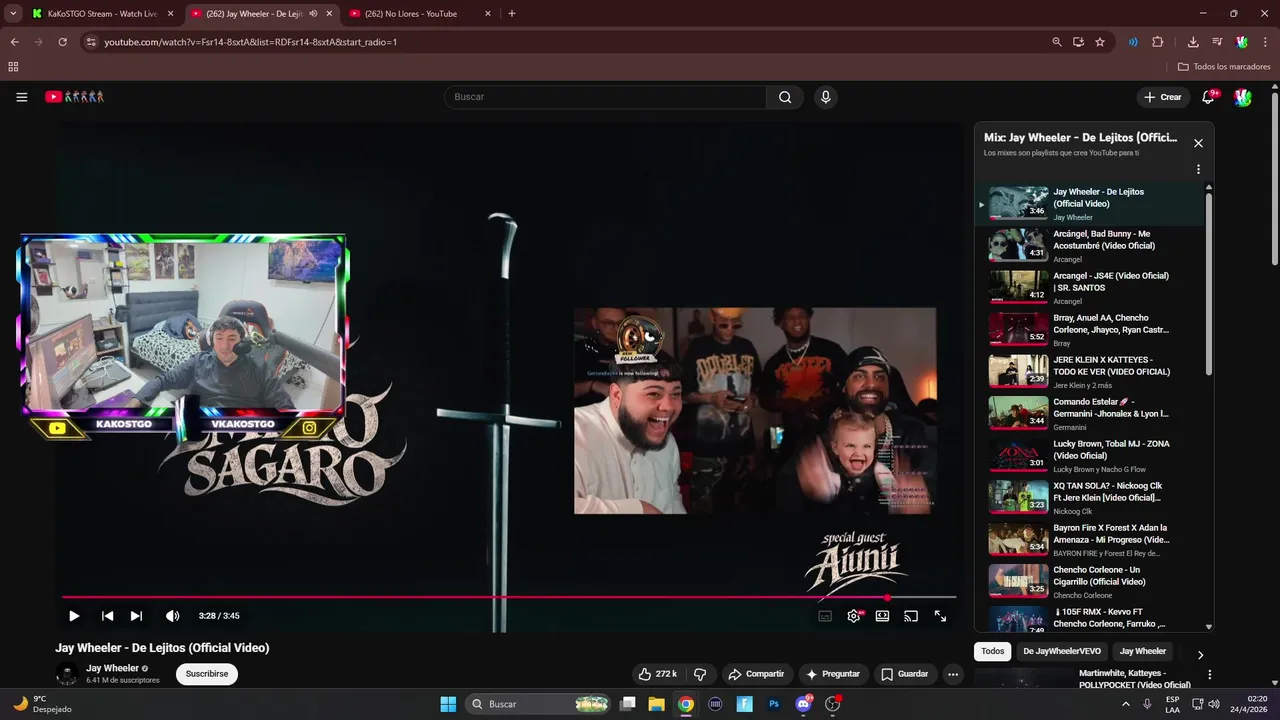
Task: Open Chrome tab search dropdown arrow
Action: [13, 14]
